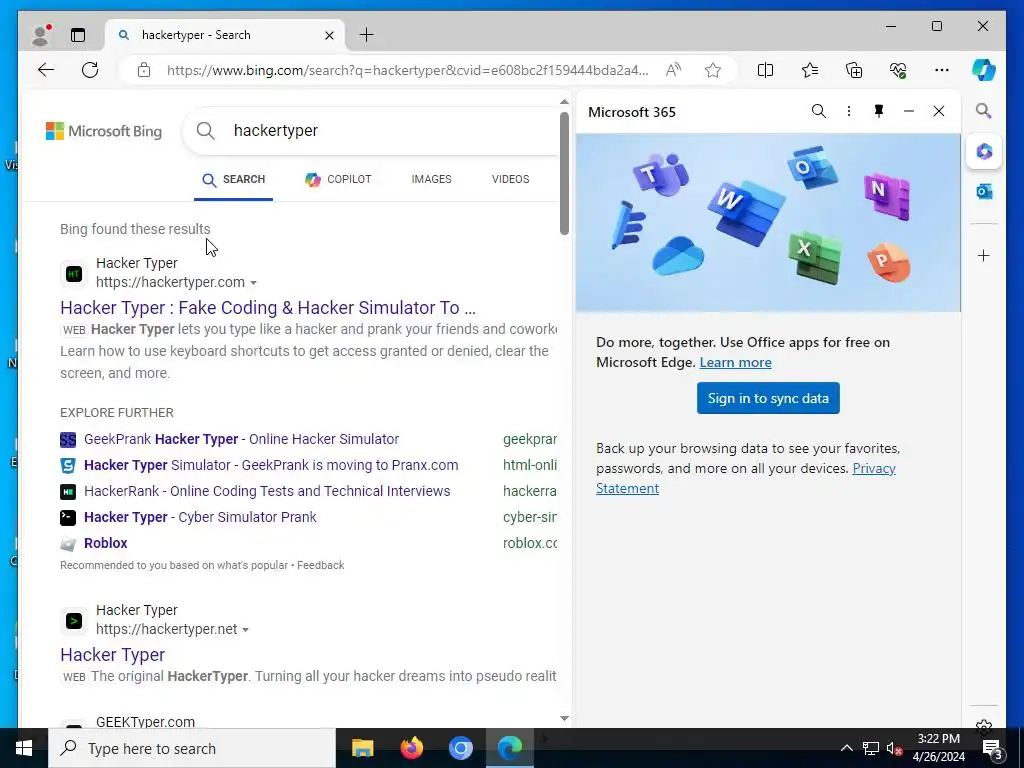Open a new tab with plus button

tap(367, 35)
